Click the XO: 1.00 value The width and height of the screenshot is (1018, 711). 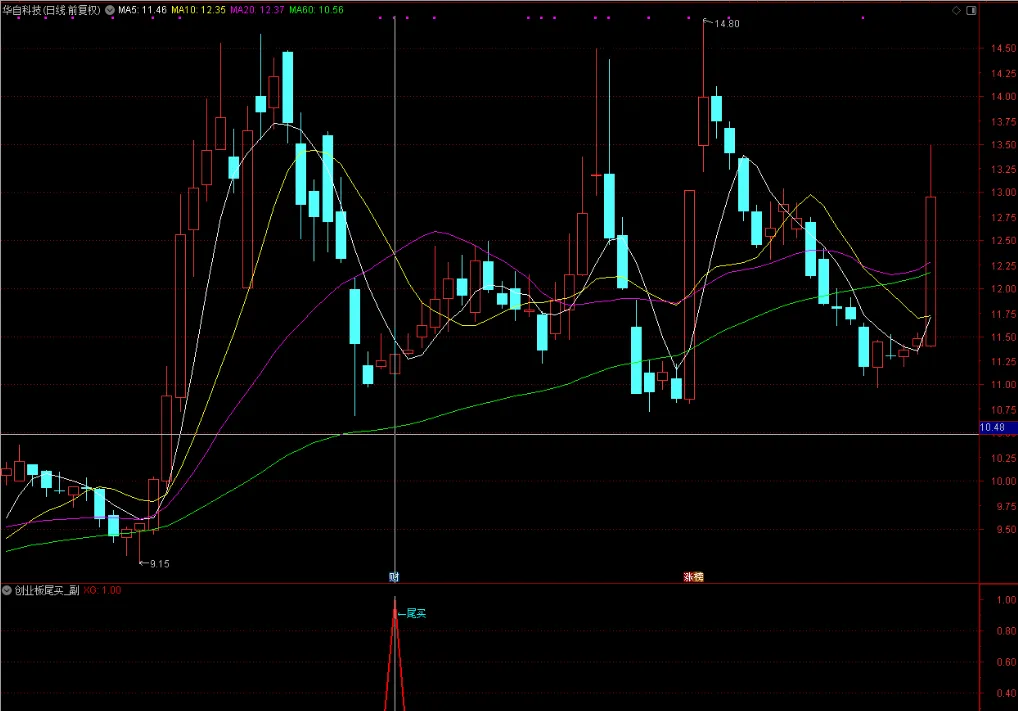click(x=102, y=590)
